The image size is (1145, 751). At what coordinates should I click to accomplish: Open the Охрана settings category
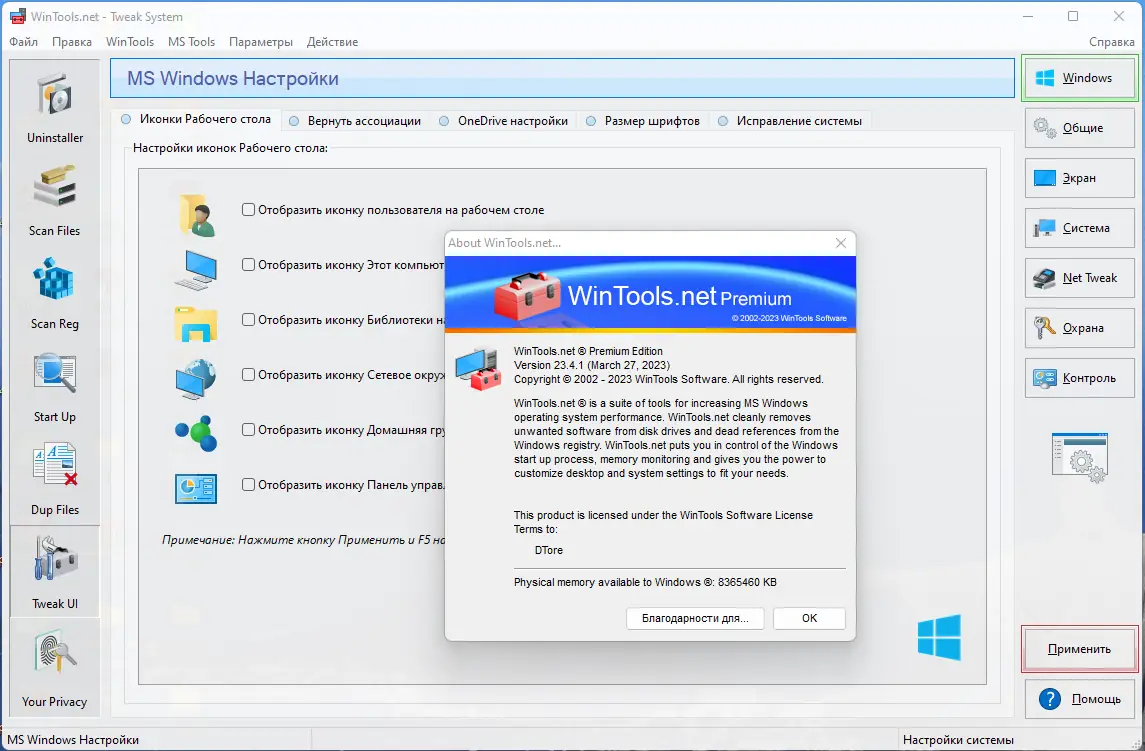pyautogui.click(x=1079, y=328)
